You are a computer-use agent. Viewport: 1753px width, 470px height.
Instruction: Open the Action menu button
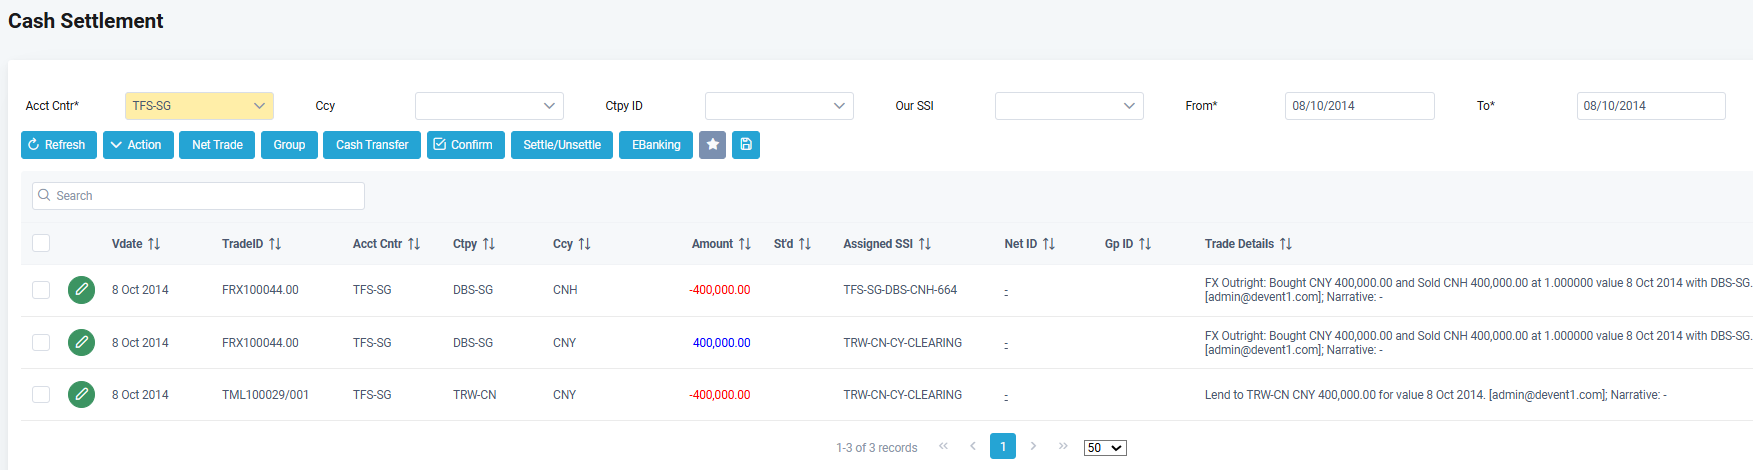138,145
